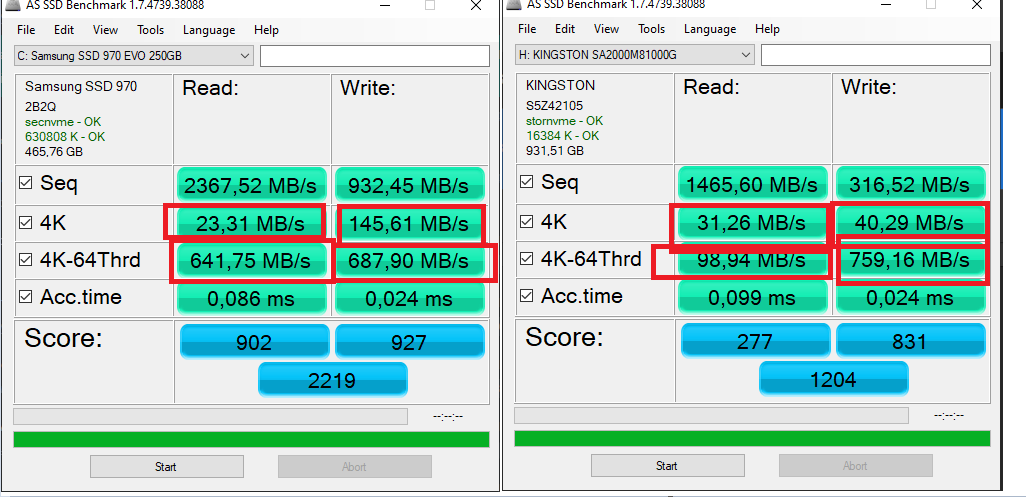Click the grey progress bar in Samsung window
The width and height of the screenshot is (1026, 497).
[x=211, y=417]
